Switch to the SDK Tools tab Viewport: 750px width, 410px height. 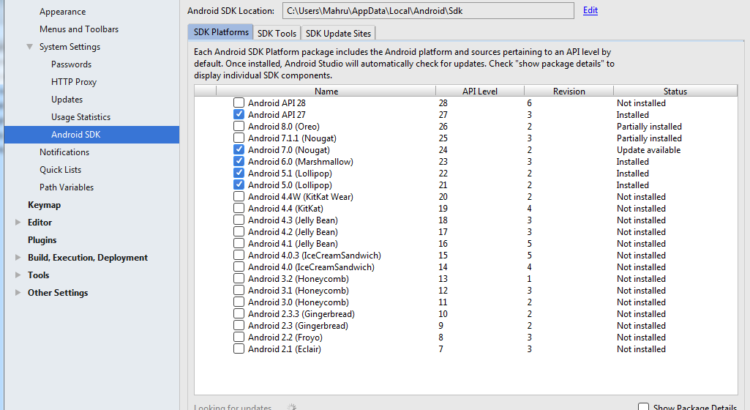tap(277, 33)
